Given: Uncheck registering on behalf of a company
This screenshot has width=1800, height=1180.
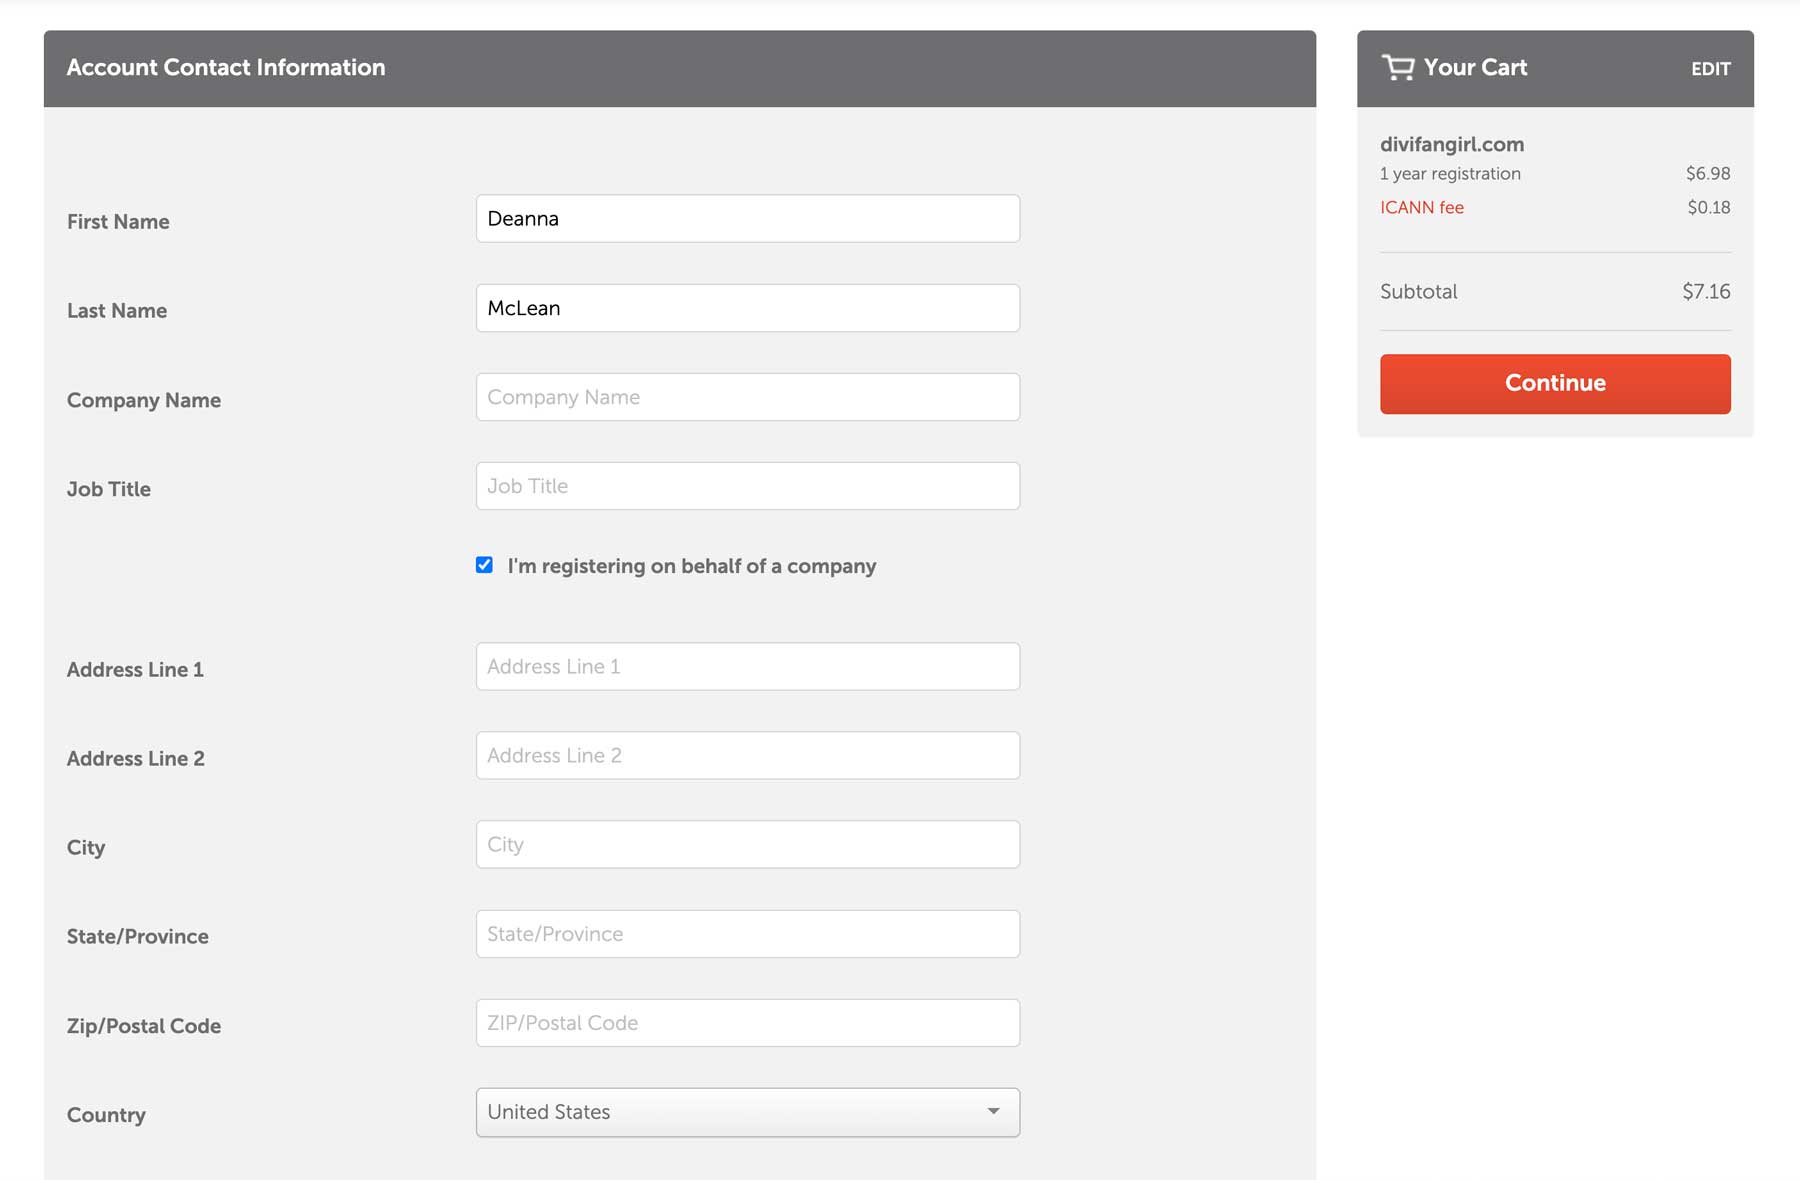Looking at the screenshot, I should point(484,565).
